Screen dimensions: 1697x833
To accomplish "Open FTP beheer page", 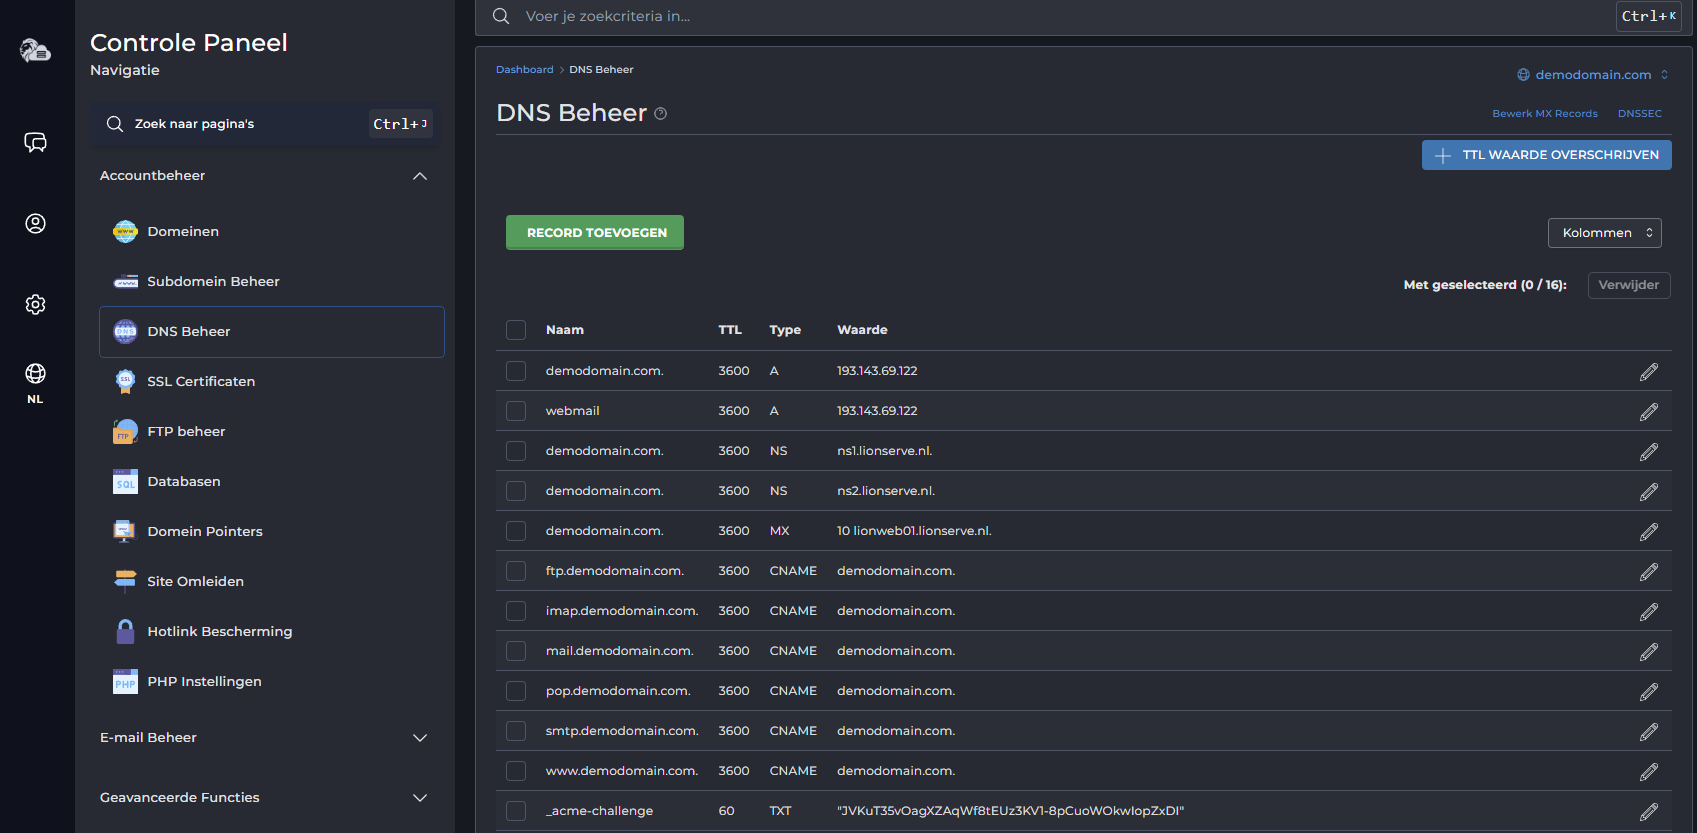I will (x=272, y=432).
